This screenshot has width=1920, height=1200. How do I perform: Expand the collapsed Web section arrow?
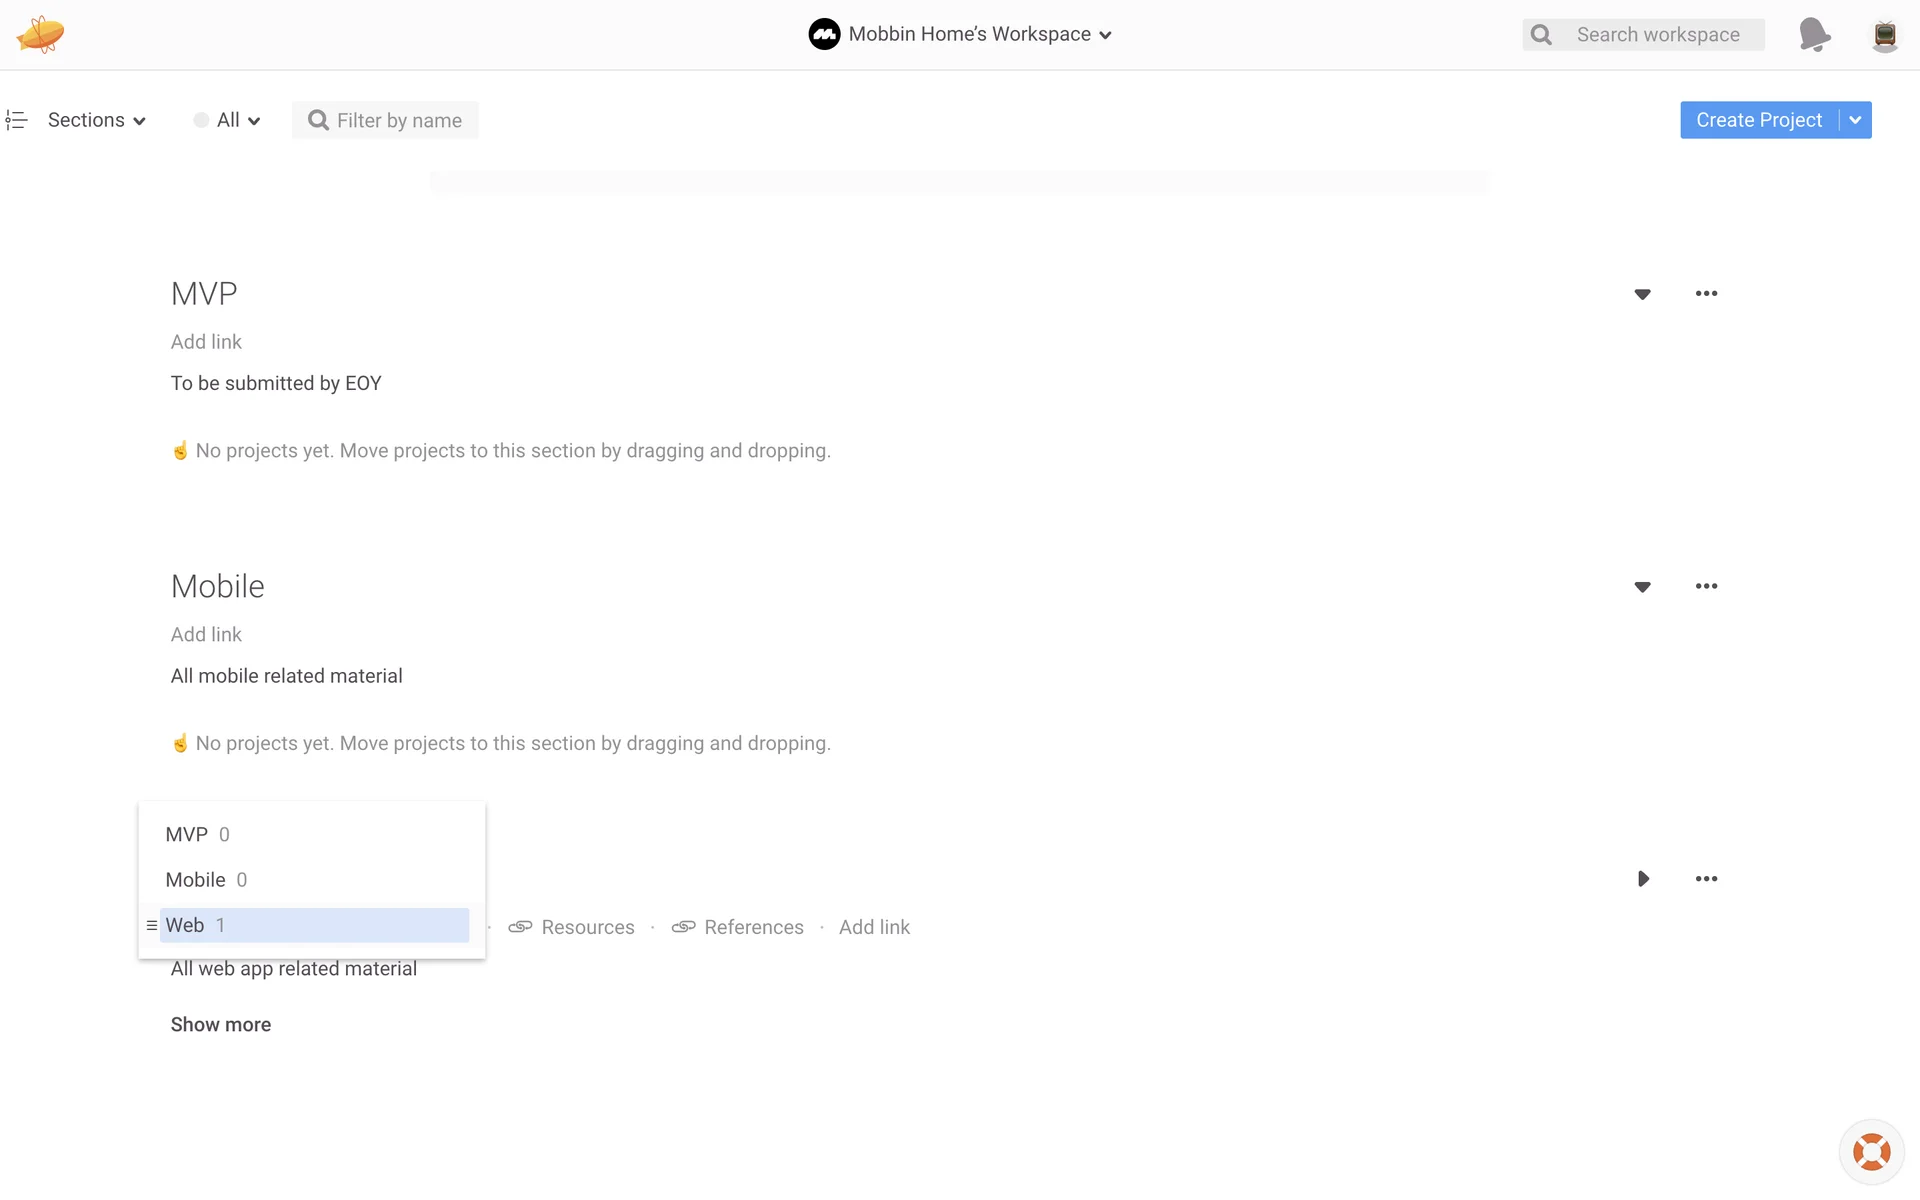click(x=1642, y=879)
